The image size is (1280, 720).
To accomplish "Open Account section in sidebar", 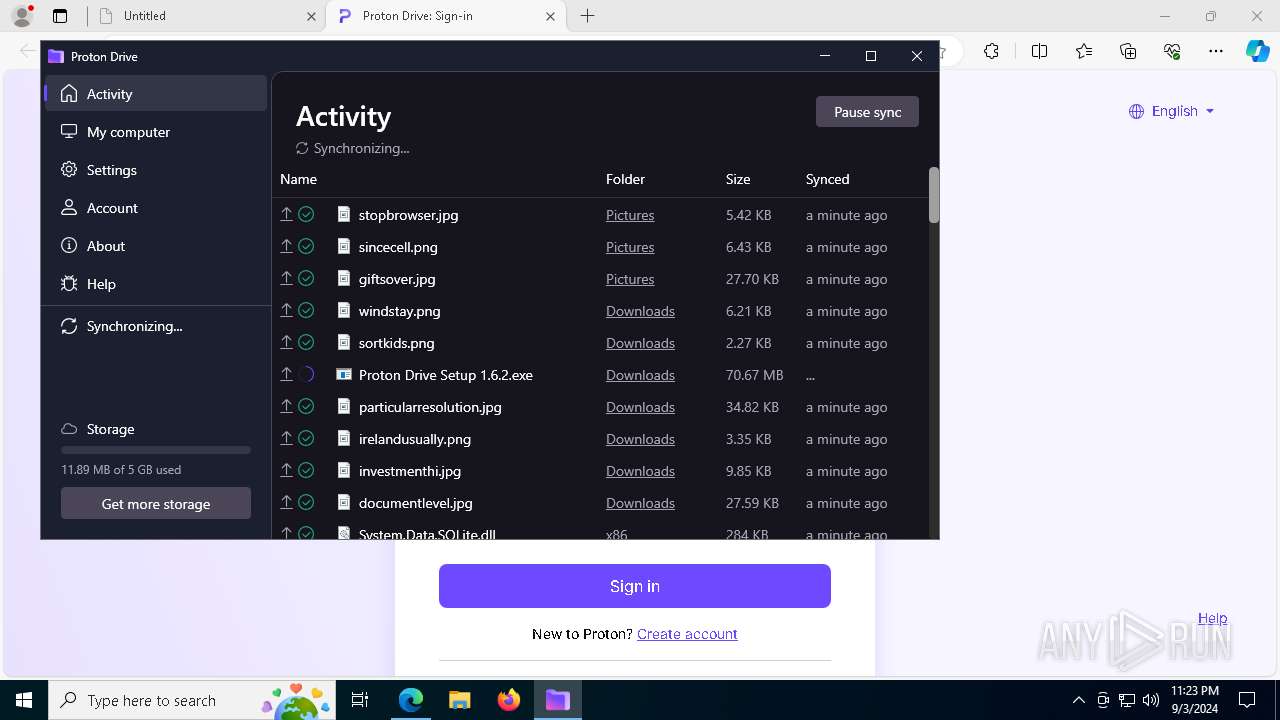I will [155, 207].
